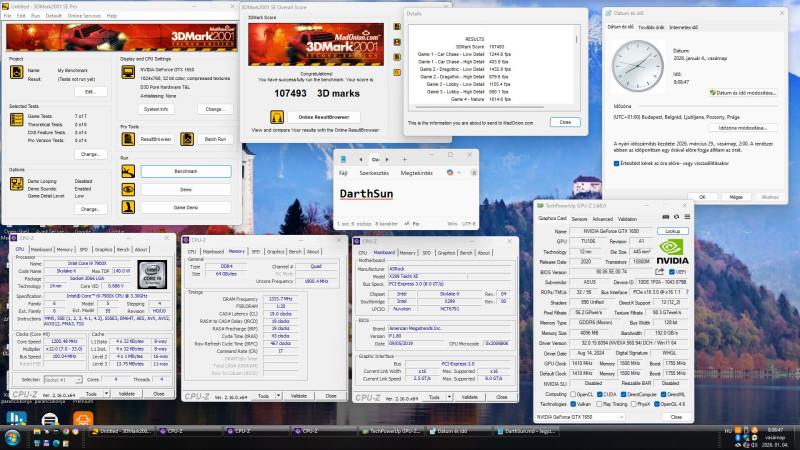Click the Project floppy disk icon
Image resolution: width=800 pixels, height=450 pixels.
pyautogui.click(x=16, y=72)
